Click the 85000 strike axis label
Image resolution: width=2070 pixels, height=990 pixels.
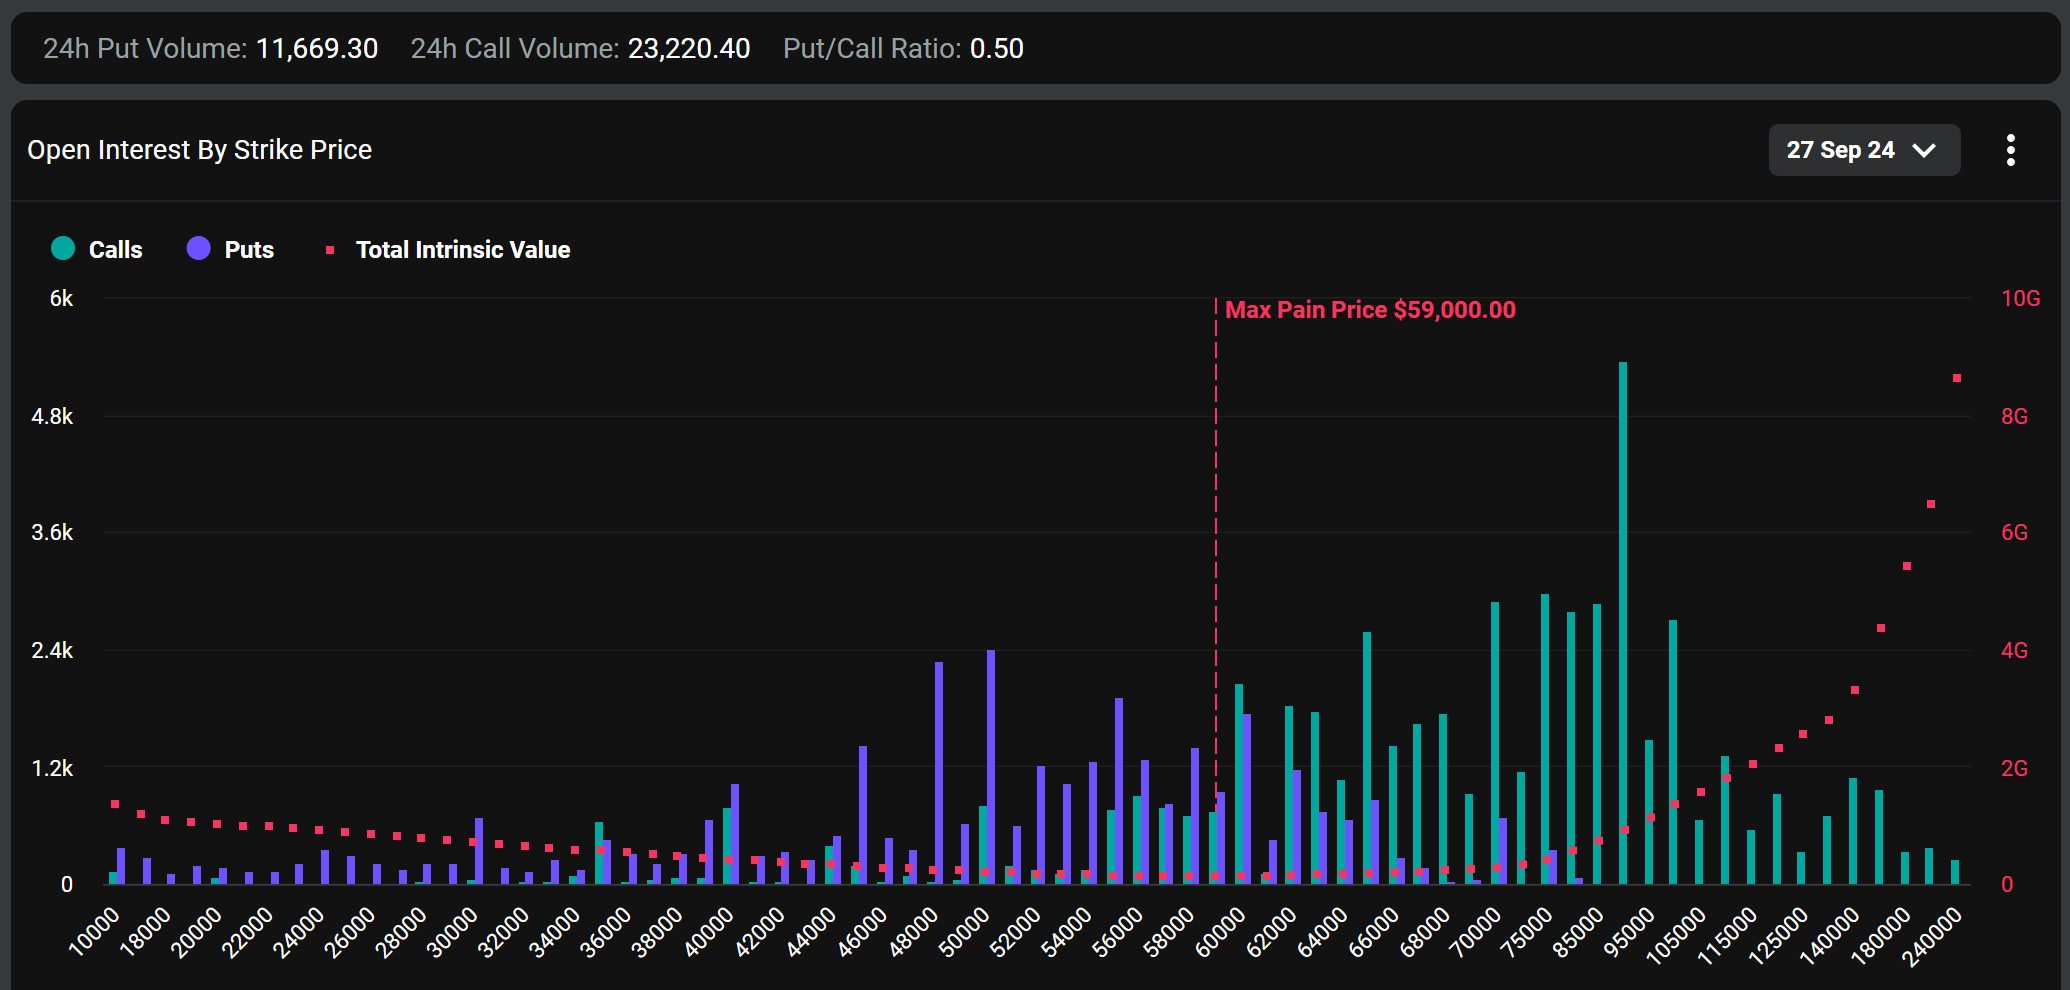click(x=1578, y=932)
